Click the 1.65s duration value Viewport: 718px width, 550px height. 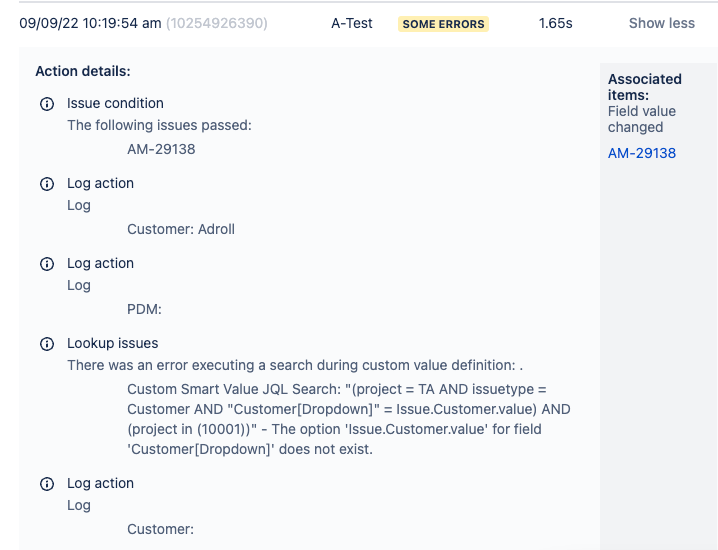555,23
